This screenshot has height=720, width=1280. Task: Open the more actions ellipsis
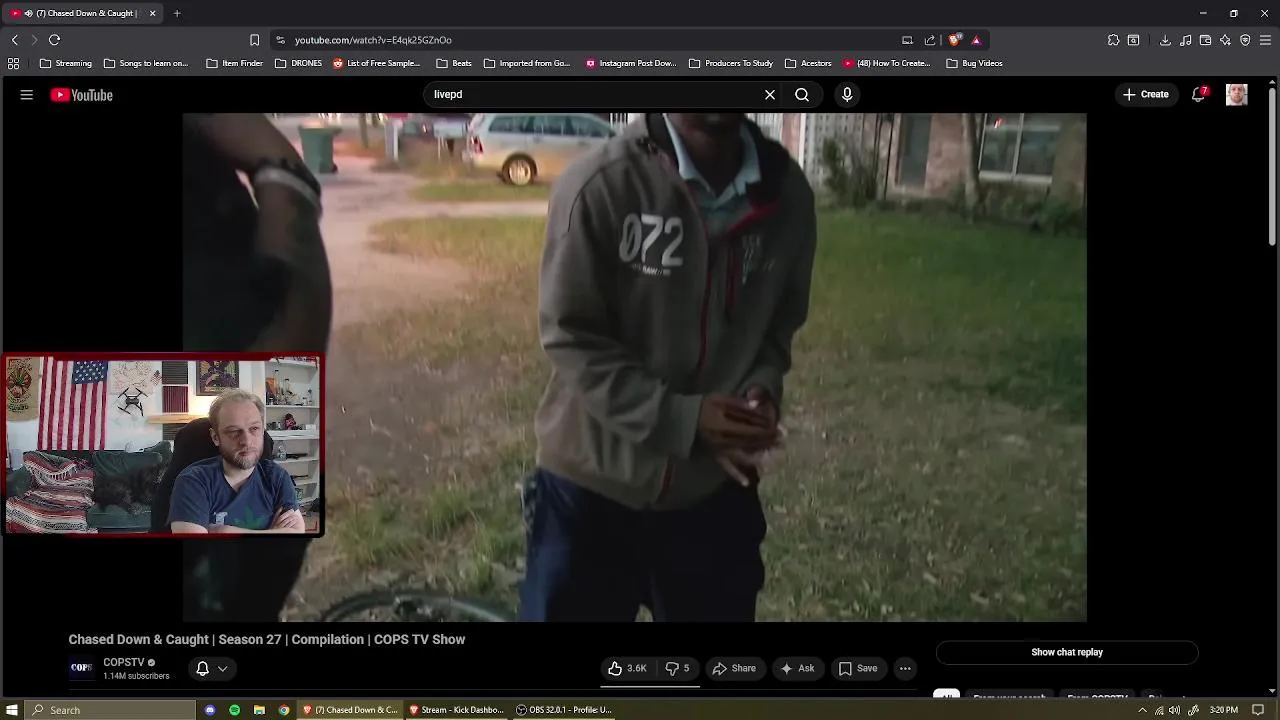[x=905, y=668]
